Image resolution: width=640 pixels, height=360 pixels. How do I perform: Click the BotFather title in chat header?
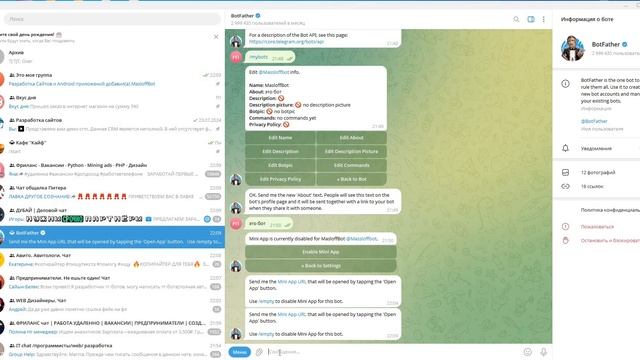point(242,16)
